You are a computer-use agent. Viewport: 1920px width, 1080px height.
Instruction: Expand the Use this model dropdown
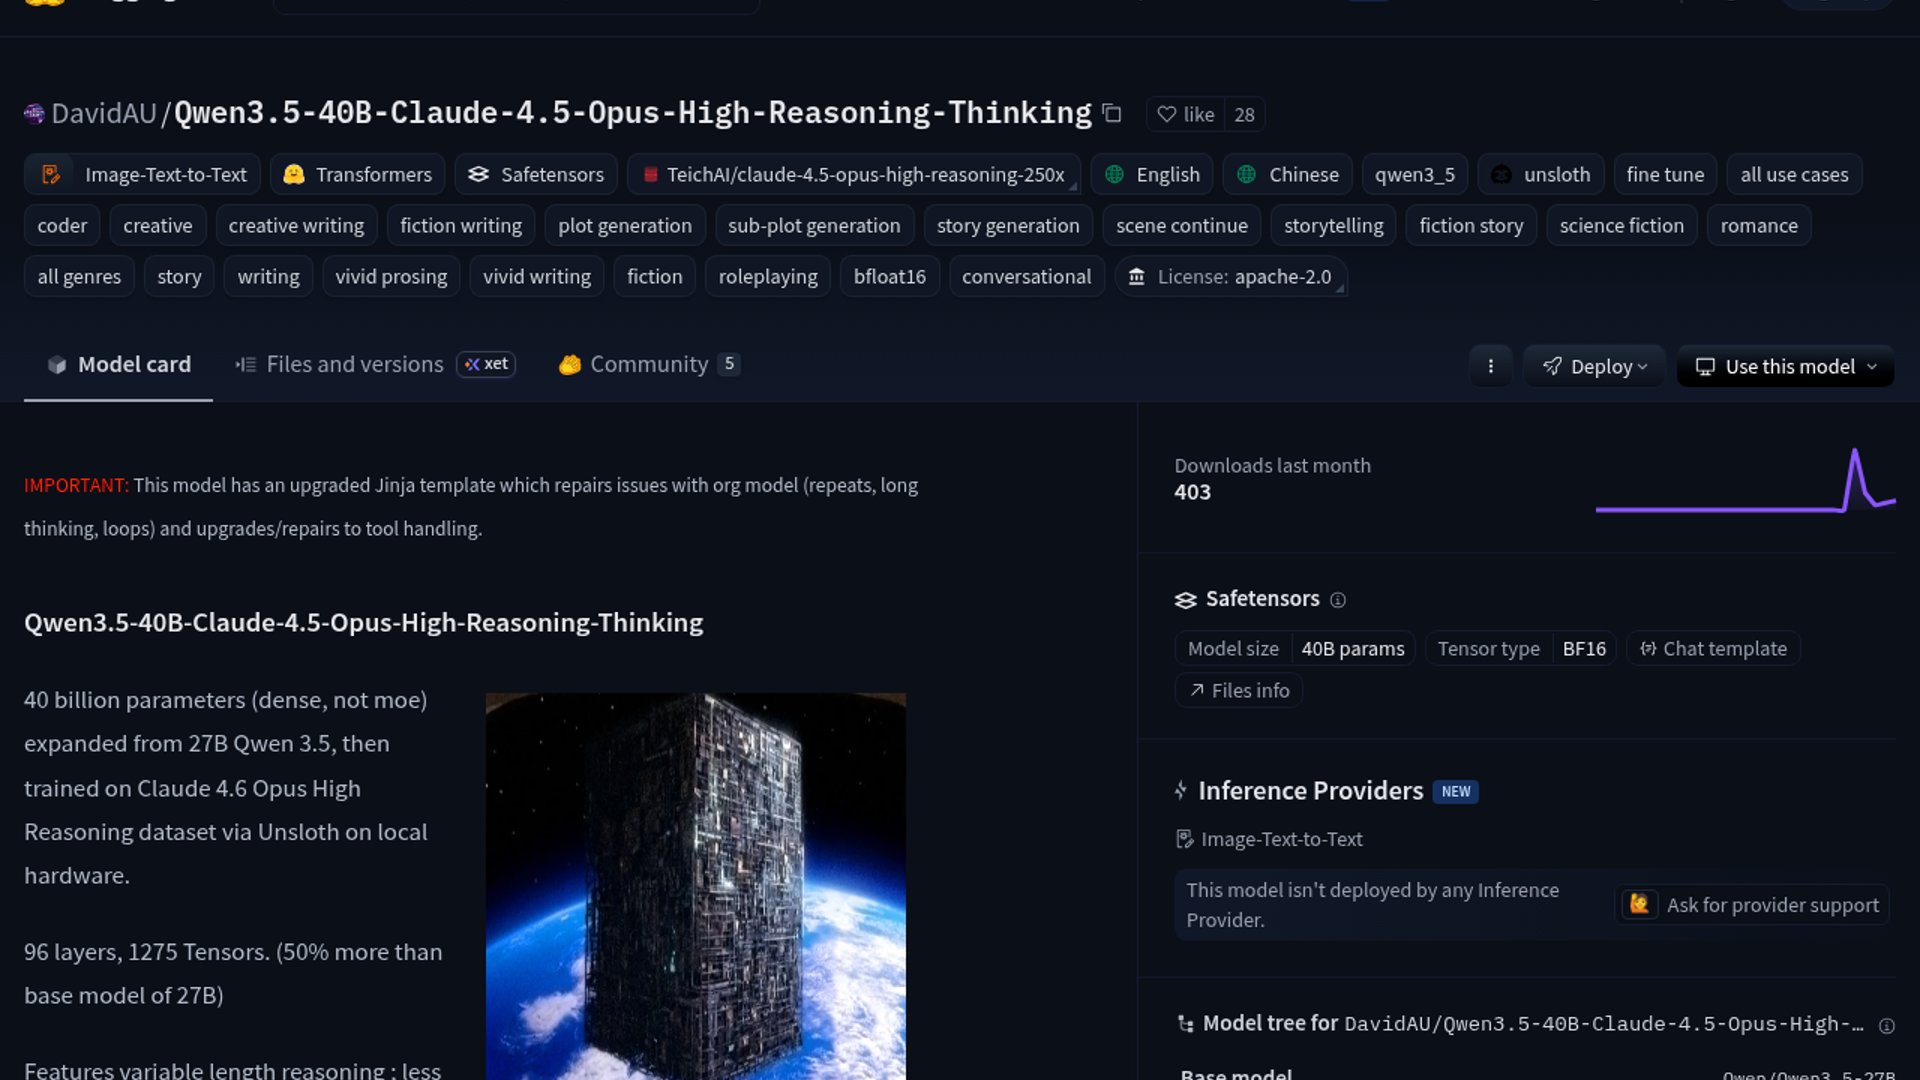[x=1785, y=367]
